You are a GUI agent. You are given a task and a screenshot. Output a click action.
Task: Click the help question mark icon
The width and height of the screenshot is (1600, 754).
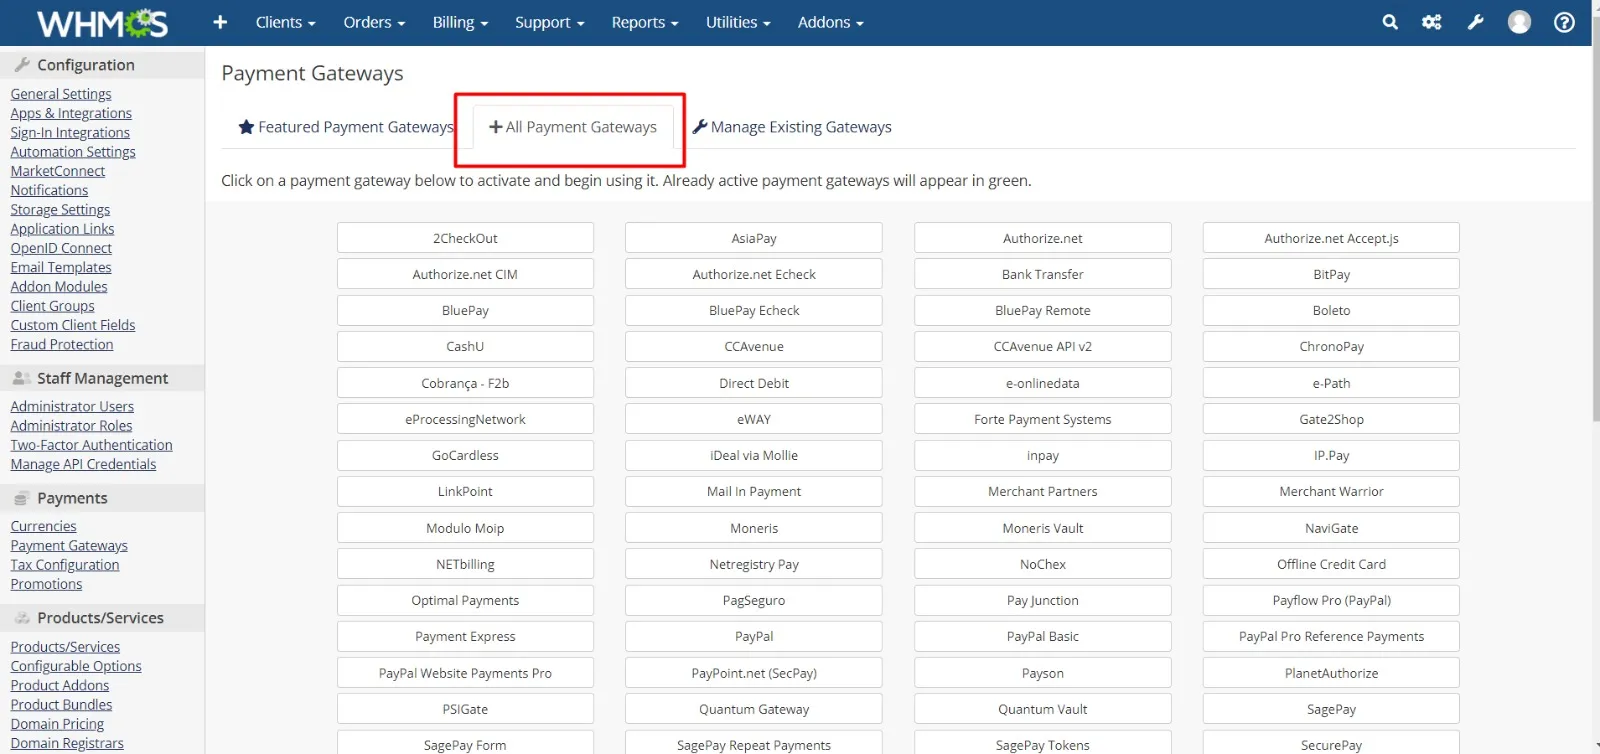pyautogui.click(x=1564, y=22)
